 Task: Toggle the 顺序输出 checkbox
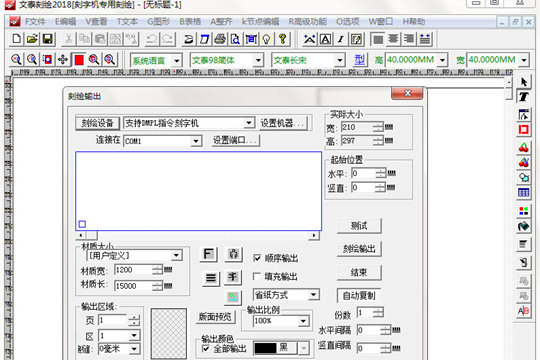(257, 258)
